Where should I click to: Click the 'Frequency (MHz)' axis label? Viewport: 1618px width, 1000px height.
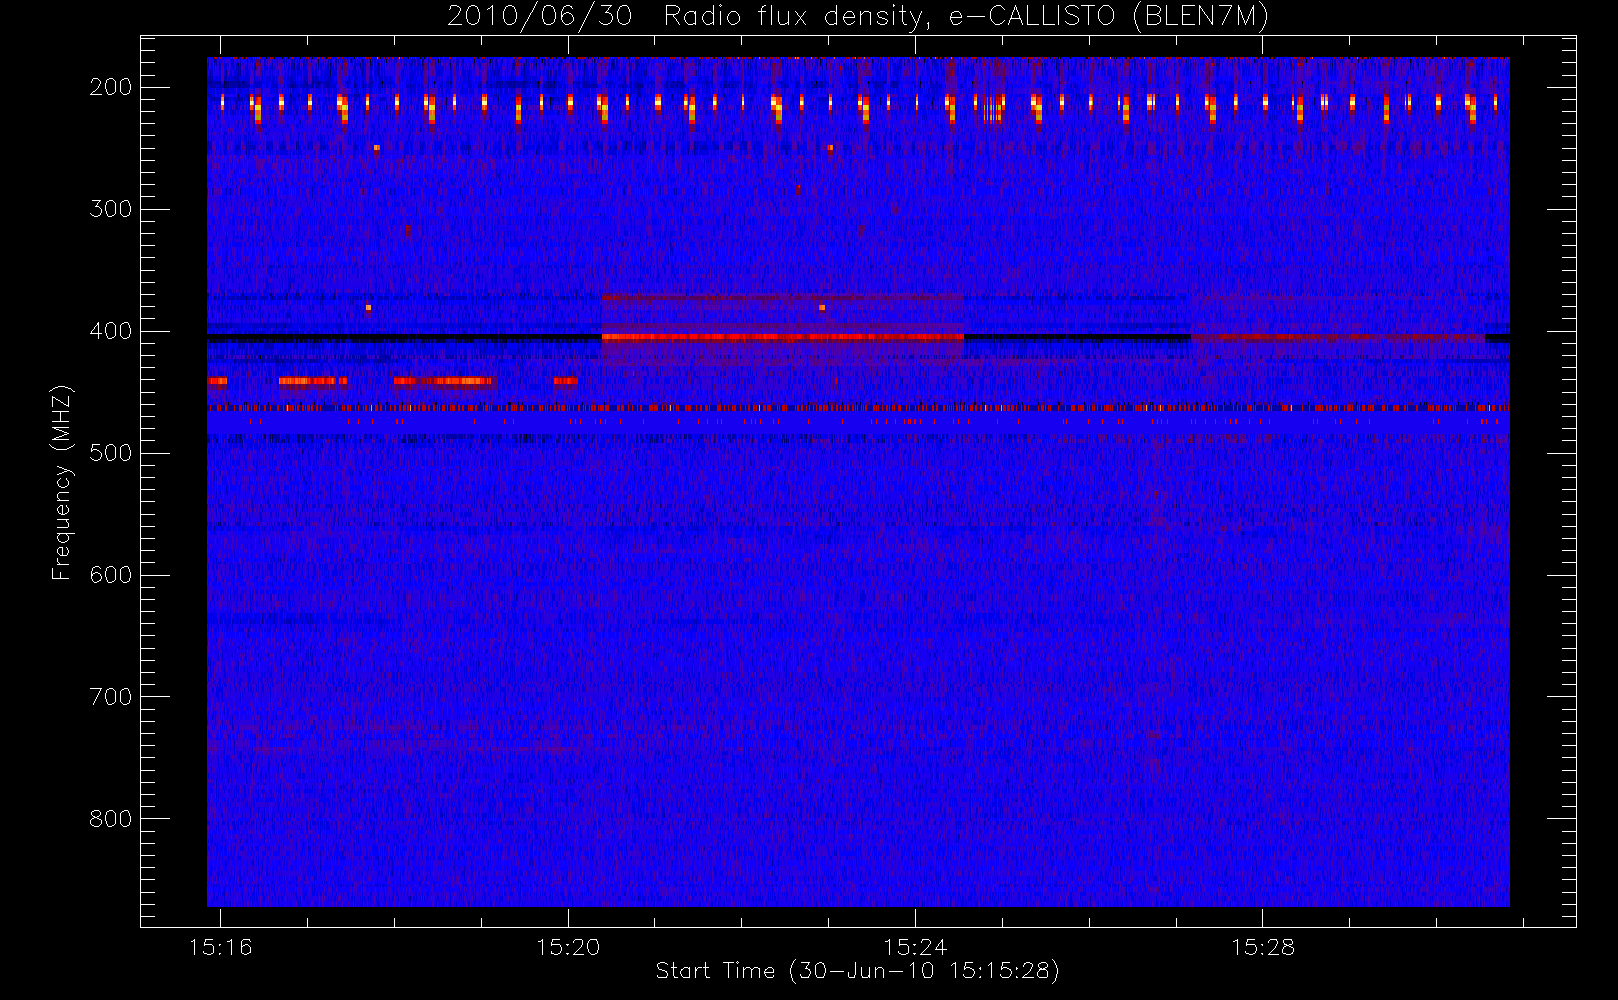[x=62, y=483]
